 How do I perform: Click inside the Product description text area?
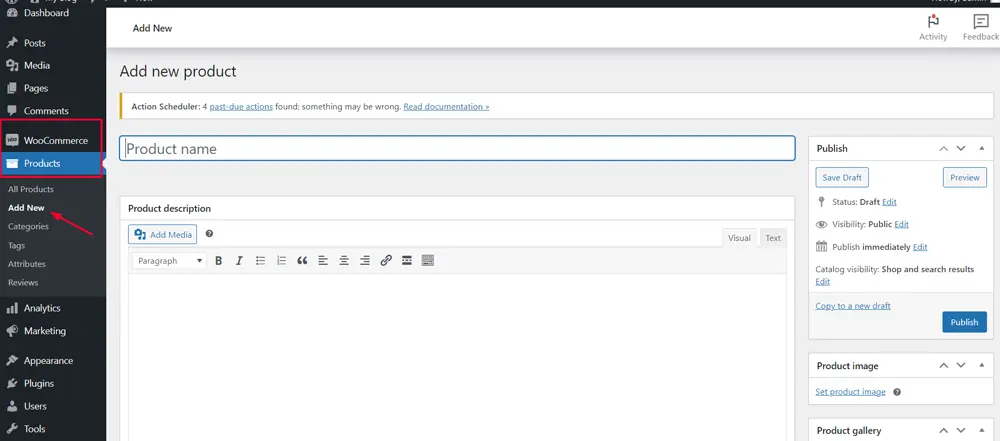[457, 357]
